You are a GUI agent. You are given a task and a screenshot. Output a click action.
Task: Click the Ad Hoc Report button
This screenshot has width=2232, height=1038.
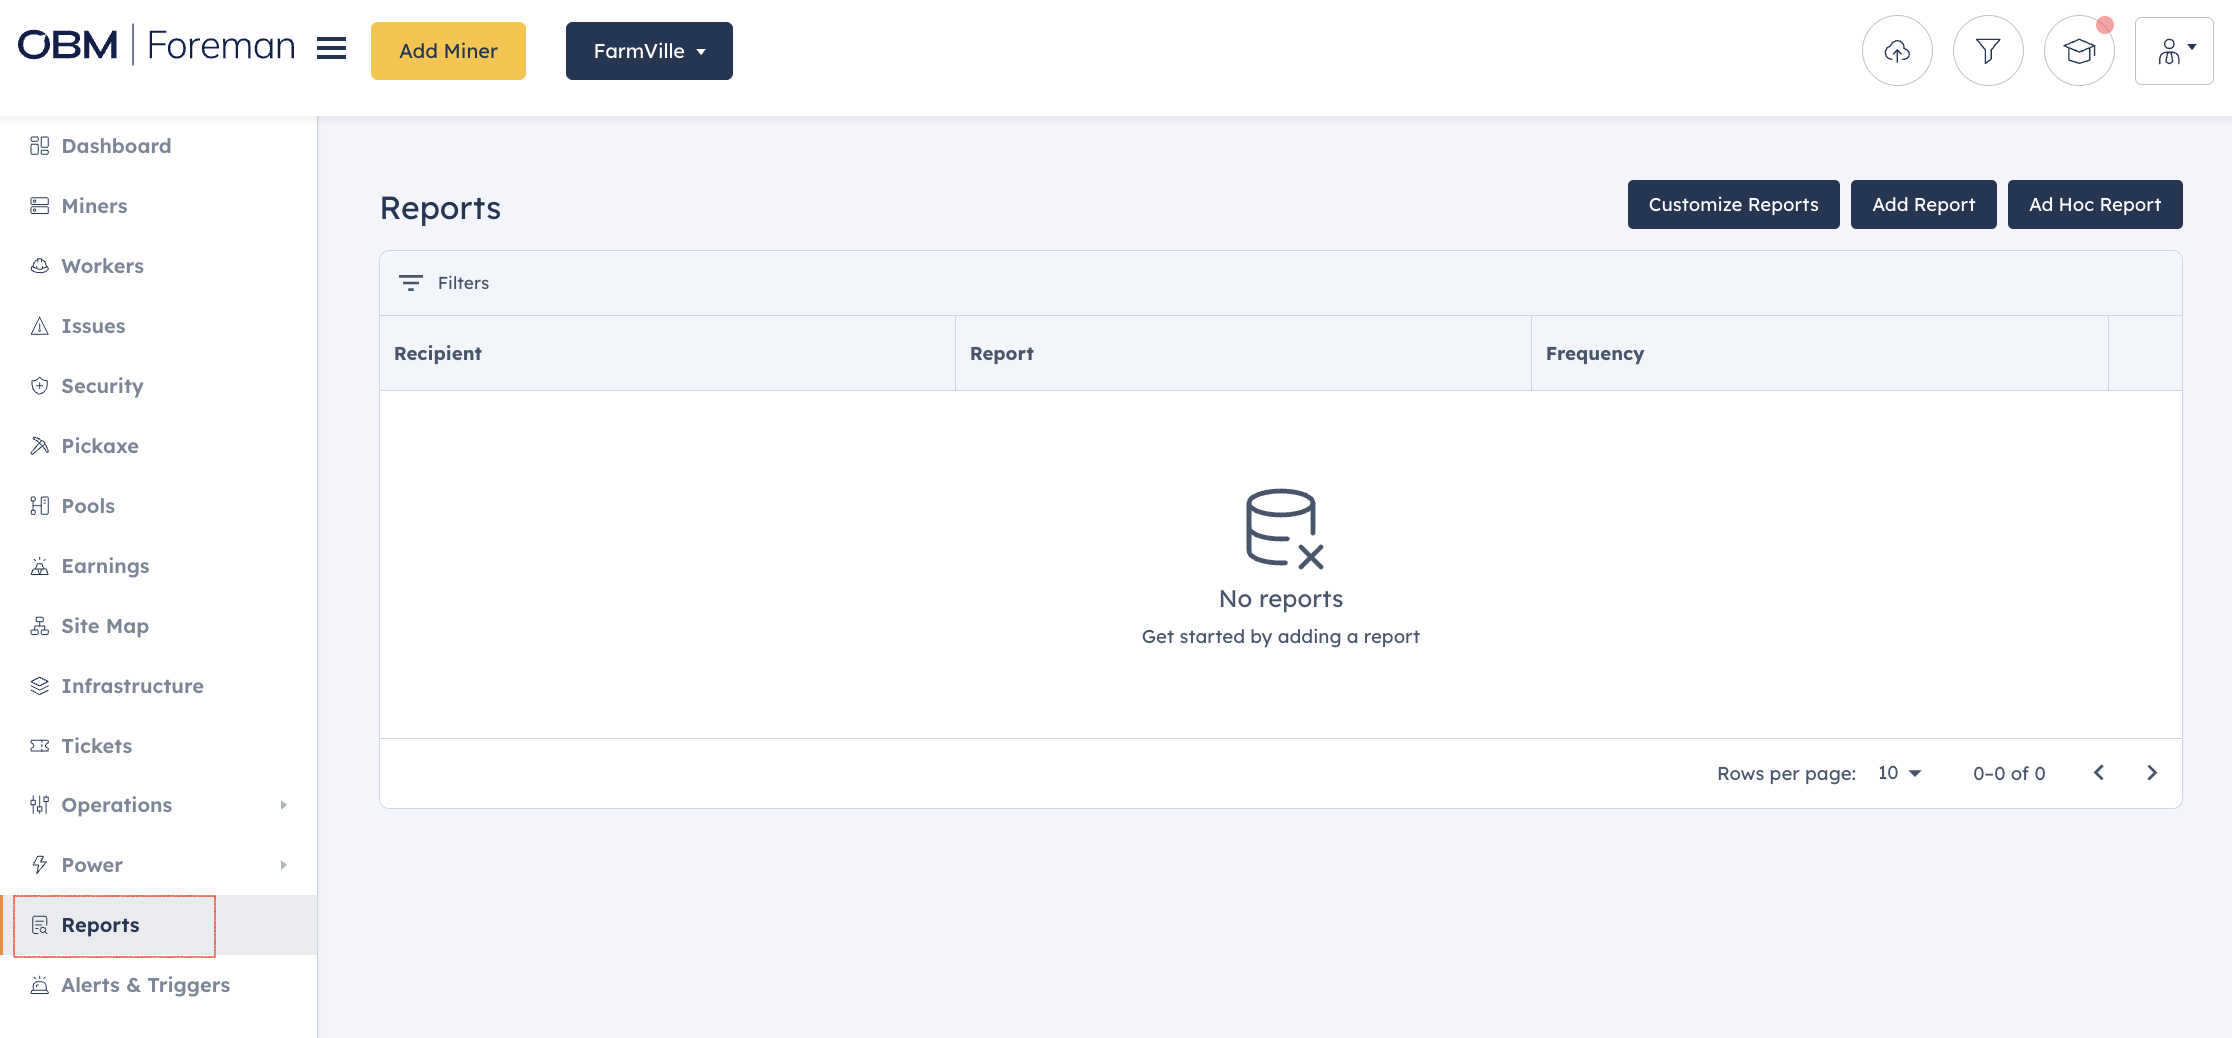click(2095, 205)
